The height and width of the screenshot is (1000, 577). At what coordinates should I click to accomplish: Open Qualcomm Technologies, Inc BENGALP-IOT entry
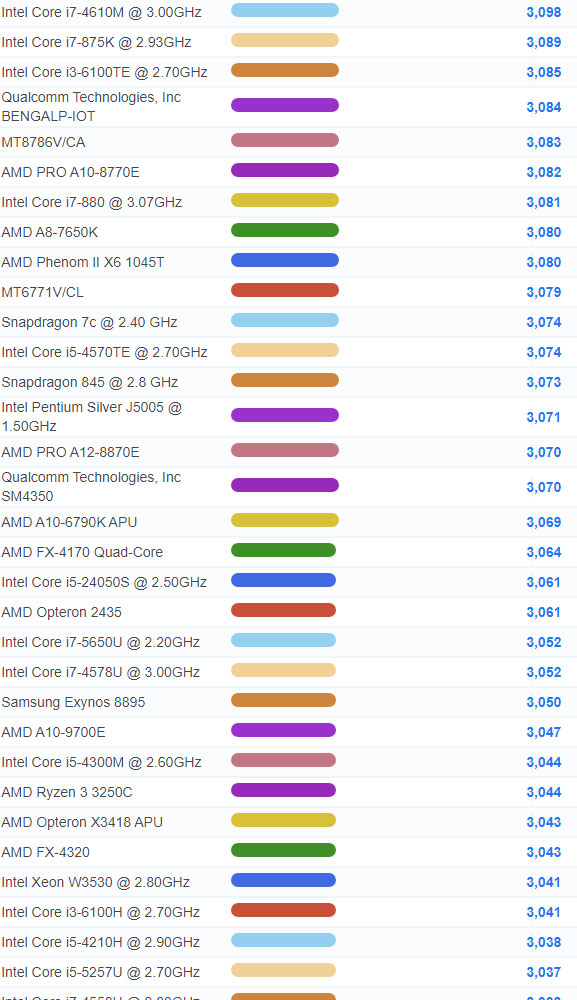91,107
